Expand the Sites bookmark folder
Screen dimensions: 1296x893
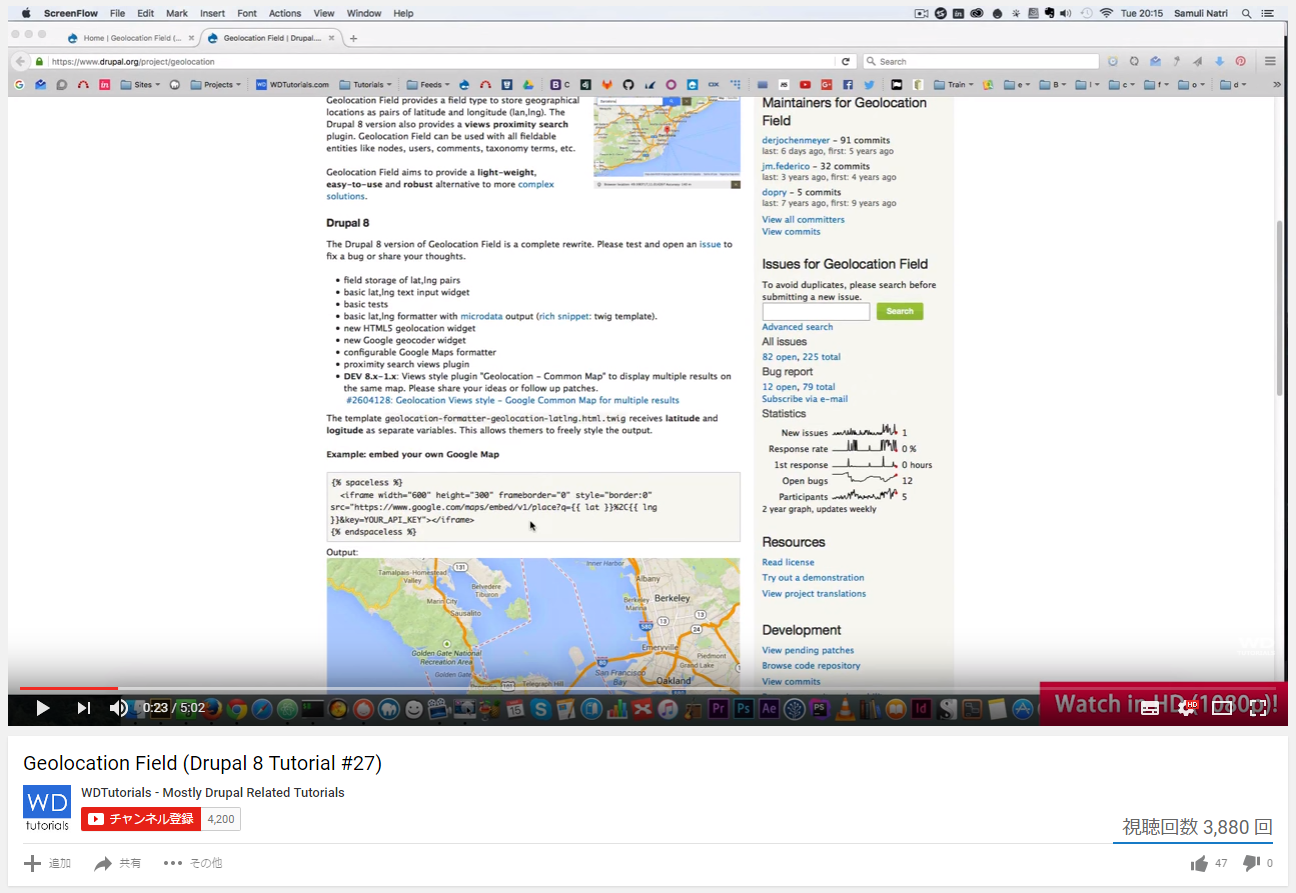pyautogui.click(x=140, y=85)
